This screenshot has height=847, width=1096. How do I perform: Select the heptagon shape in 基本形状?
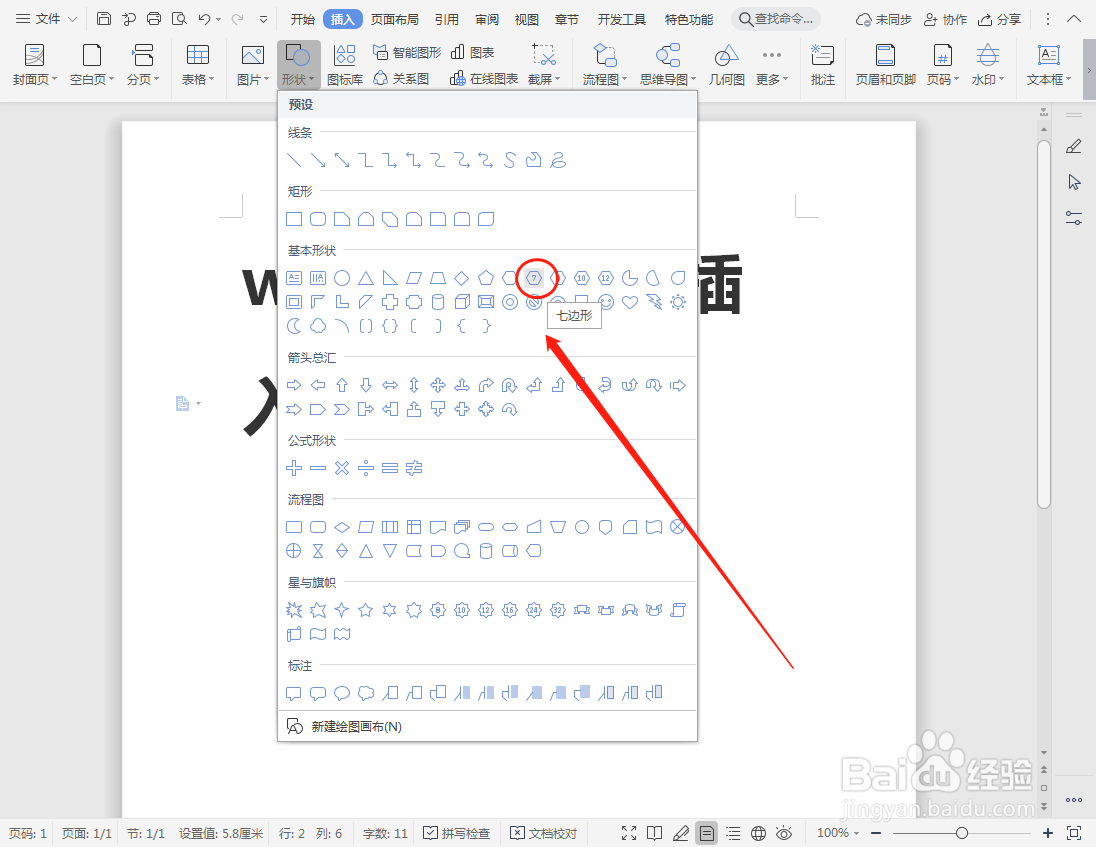[x=535, y=278]
